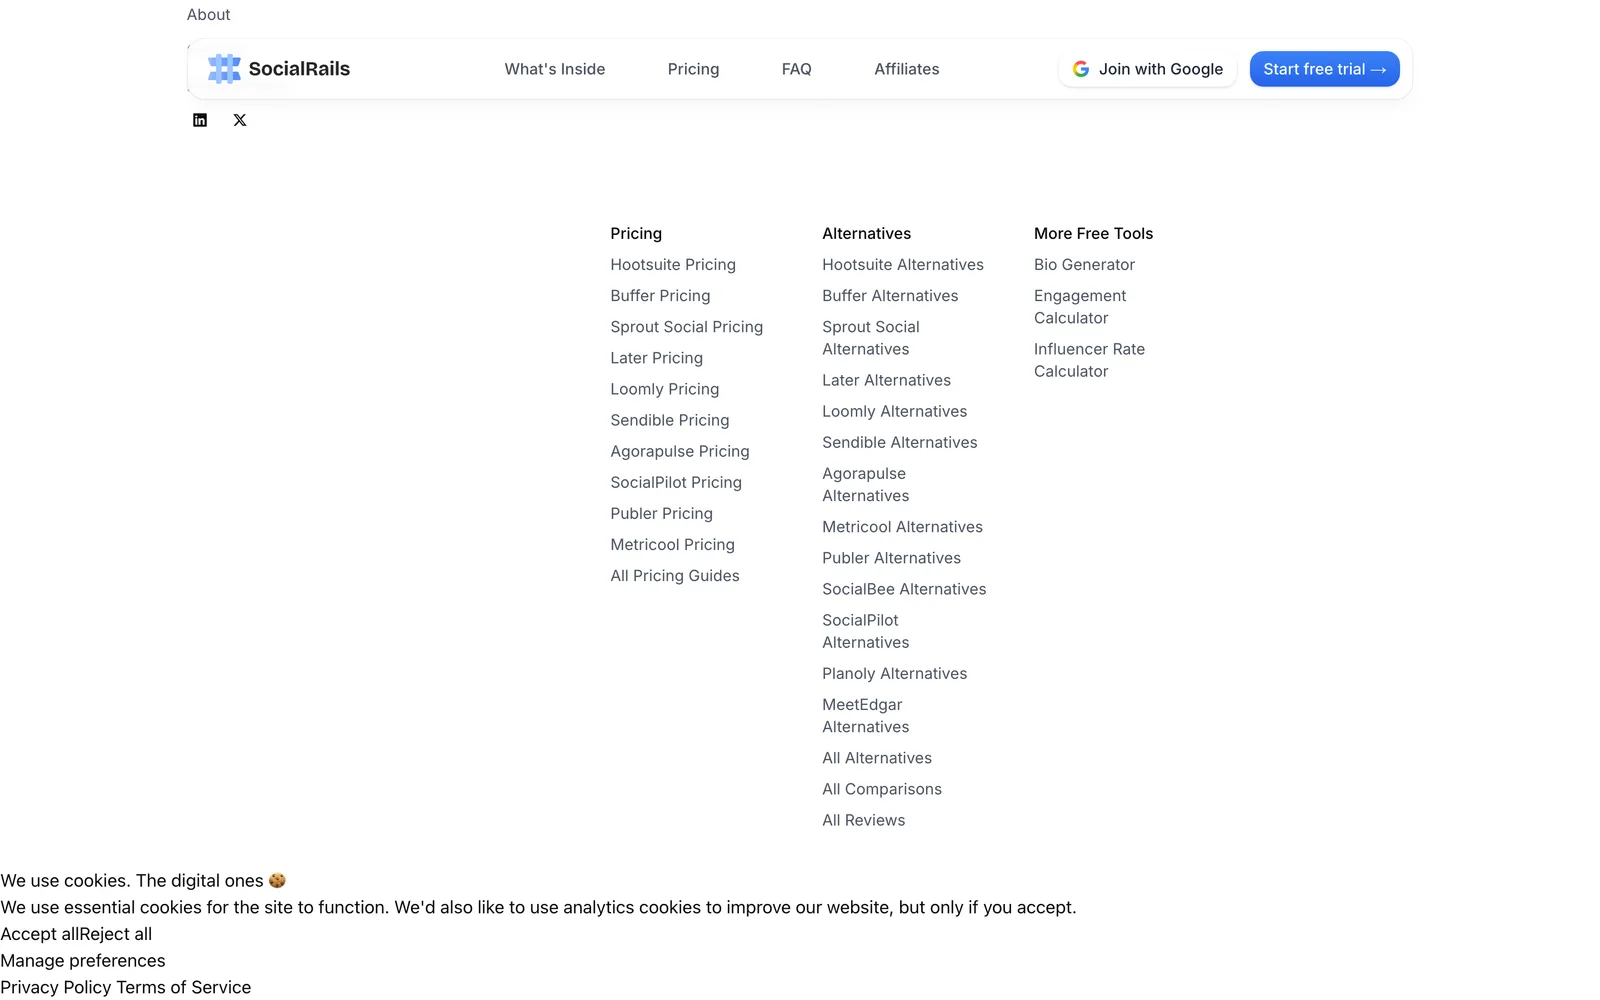Open the Hootsuite Alternatives link
Screen dimensions: 1600x1000
(x=903, y=265)
